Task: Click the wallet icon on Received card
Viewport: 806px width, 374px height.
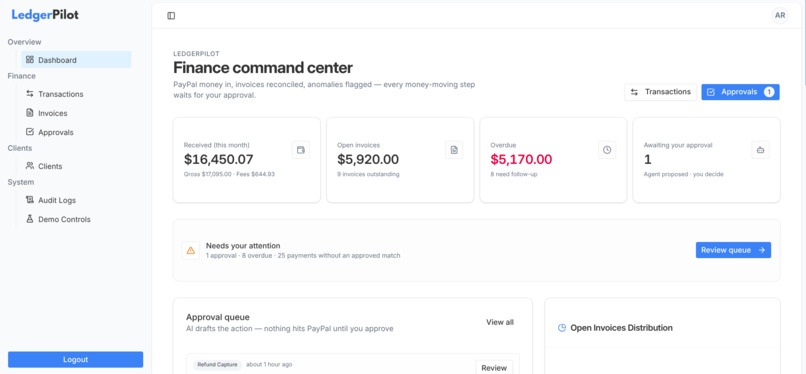Action: [301, 150]
